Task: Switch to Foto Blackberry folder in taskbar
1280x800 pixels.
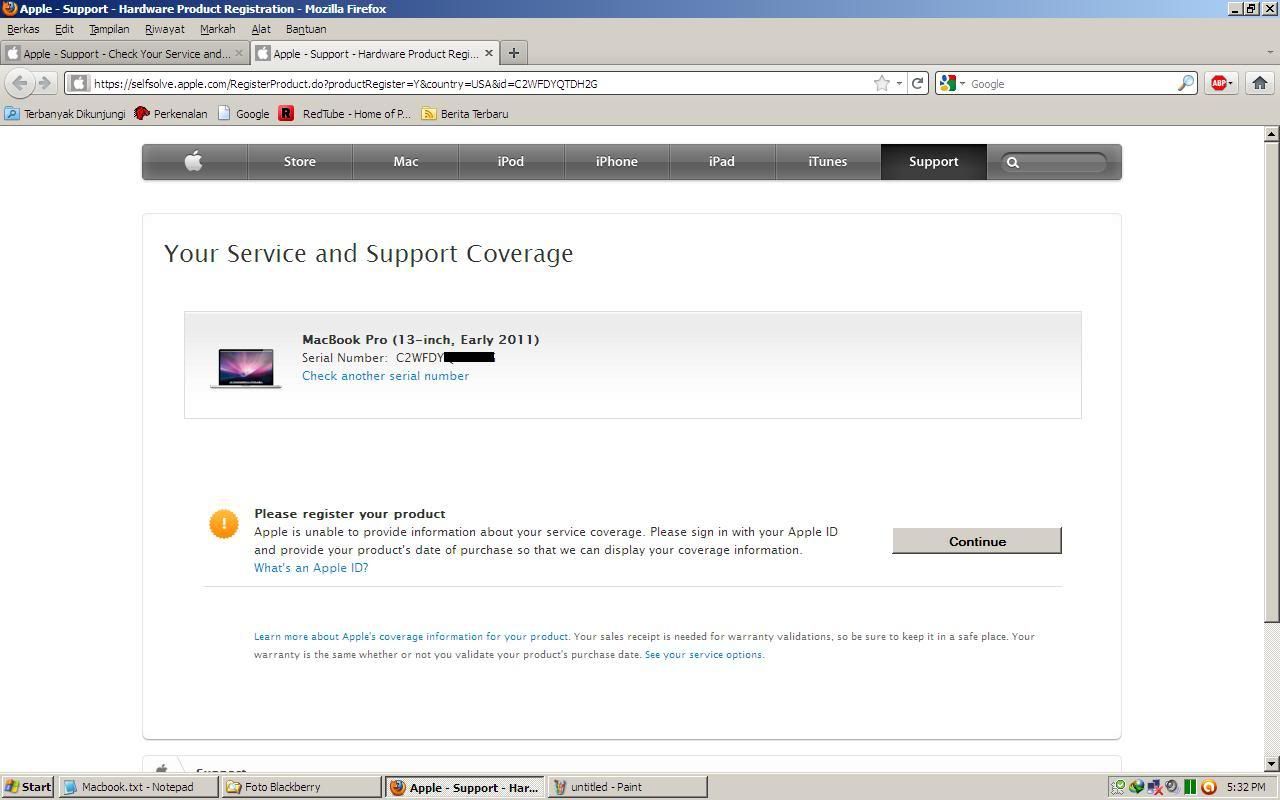Action: pyautogui.click(x=302, y=787)
